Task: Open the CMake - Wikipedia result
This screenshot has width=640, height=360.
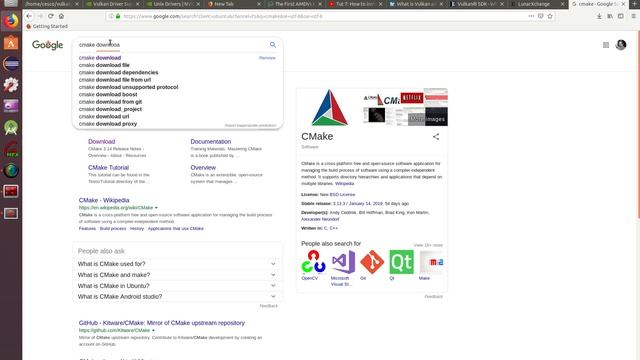Action: tap(104, 200)
